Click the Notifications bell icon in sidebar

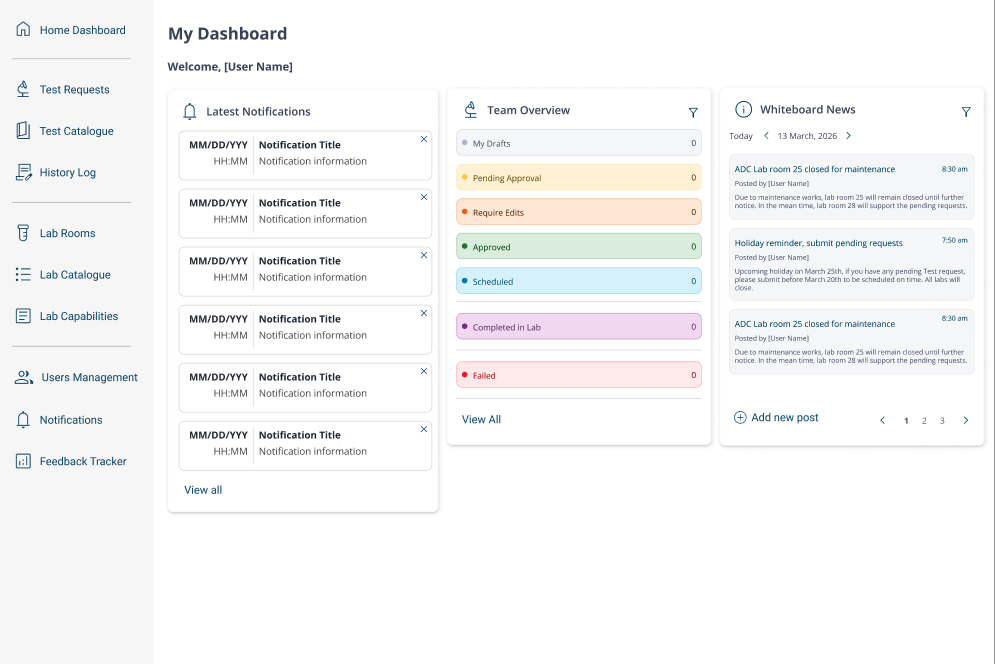click(x=23, y=420)
